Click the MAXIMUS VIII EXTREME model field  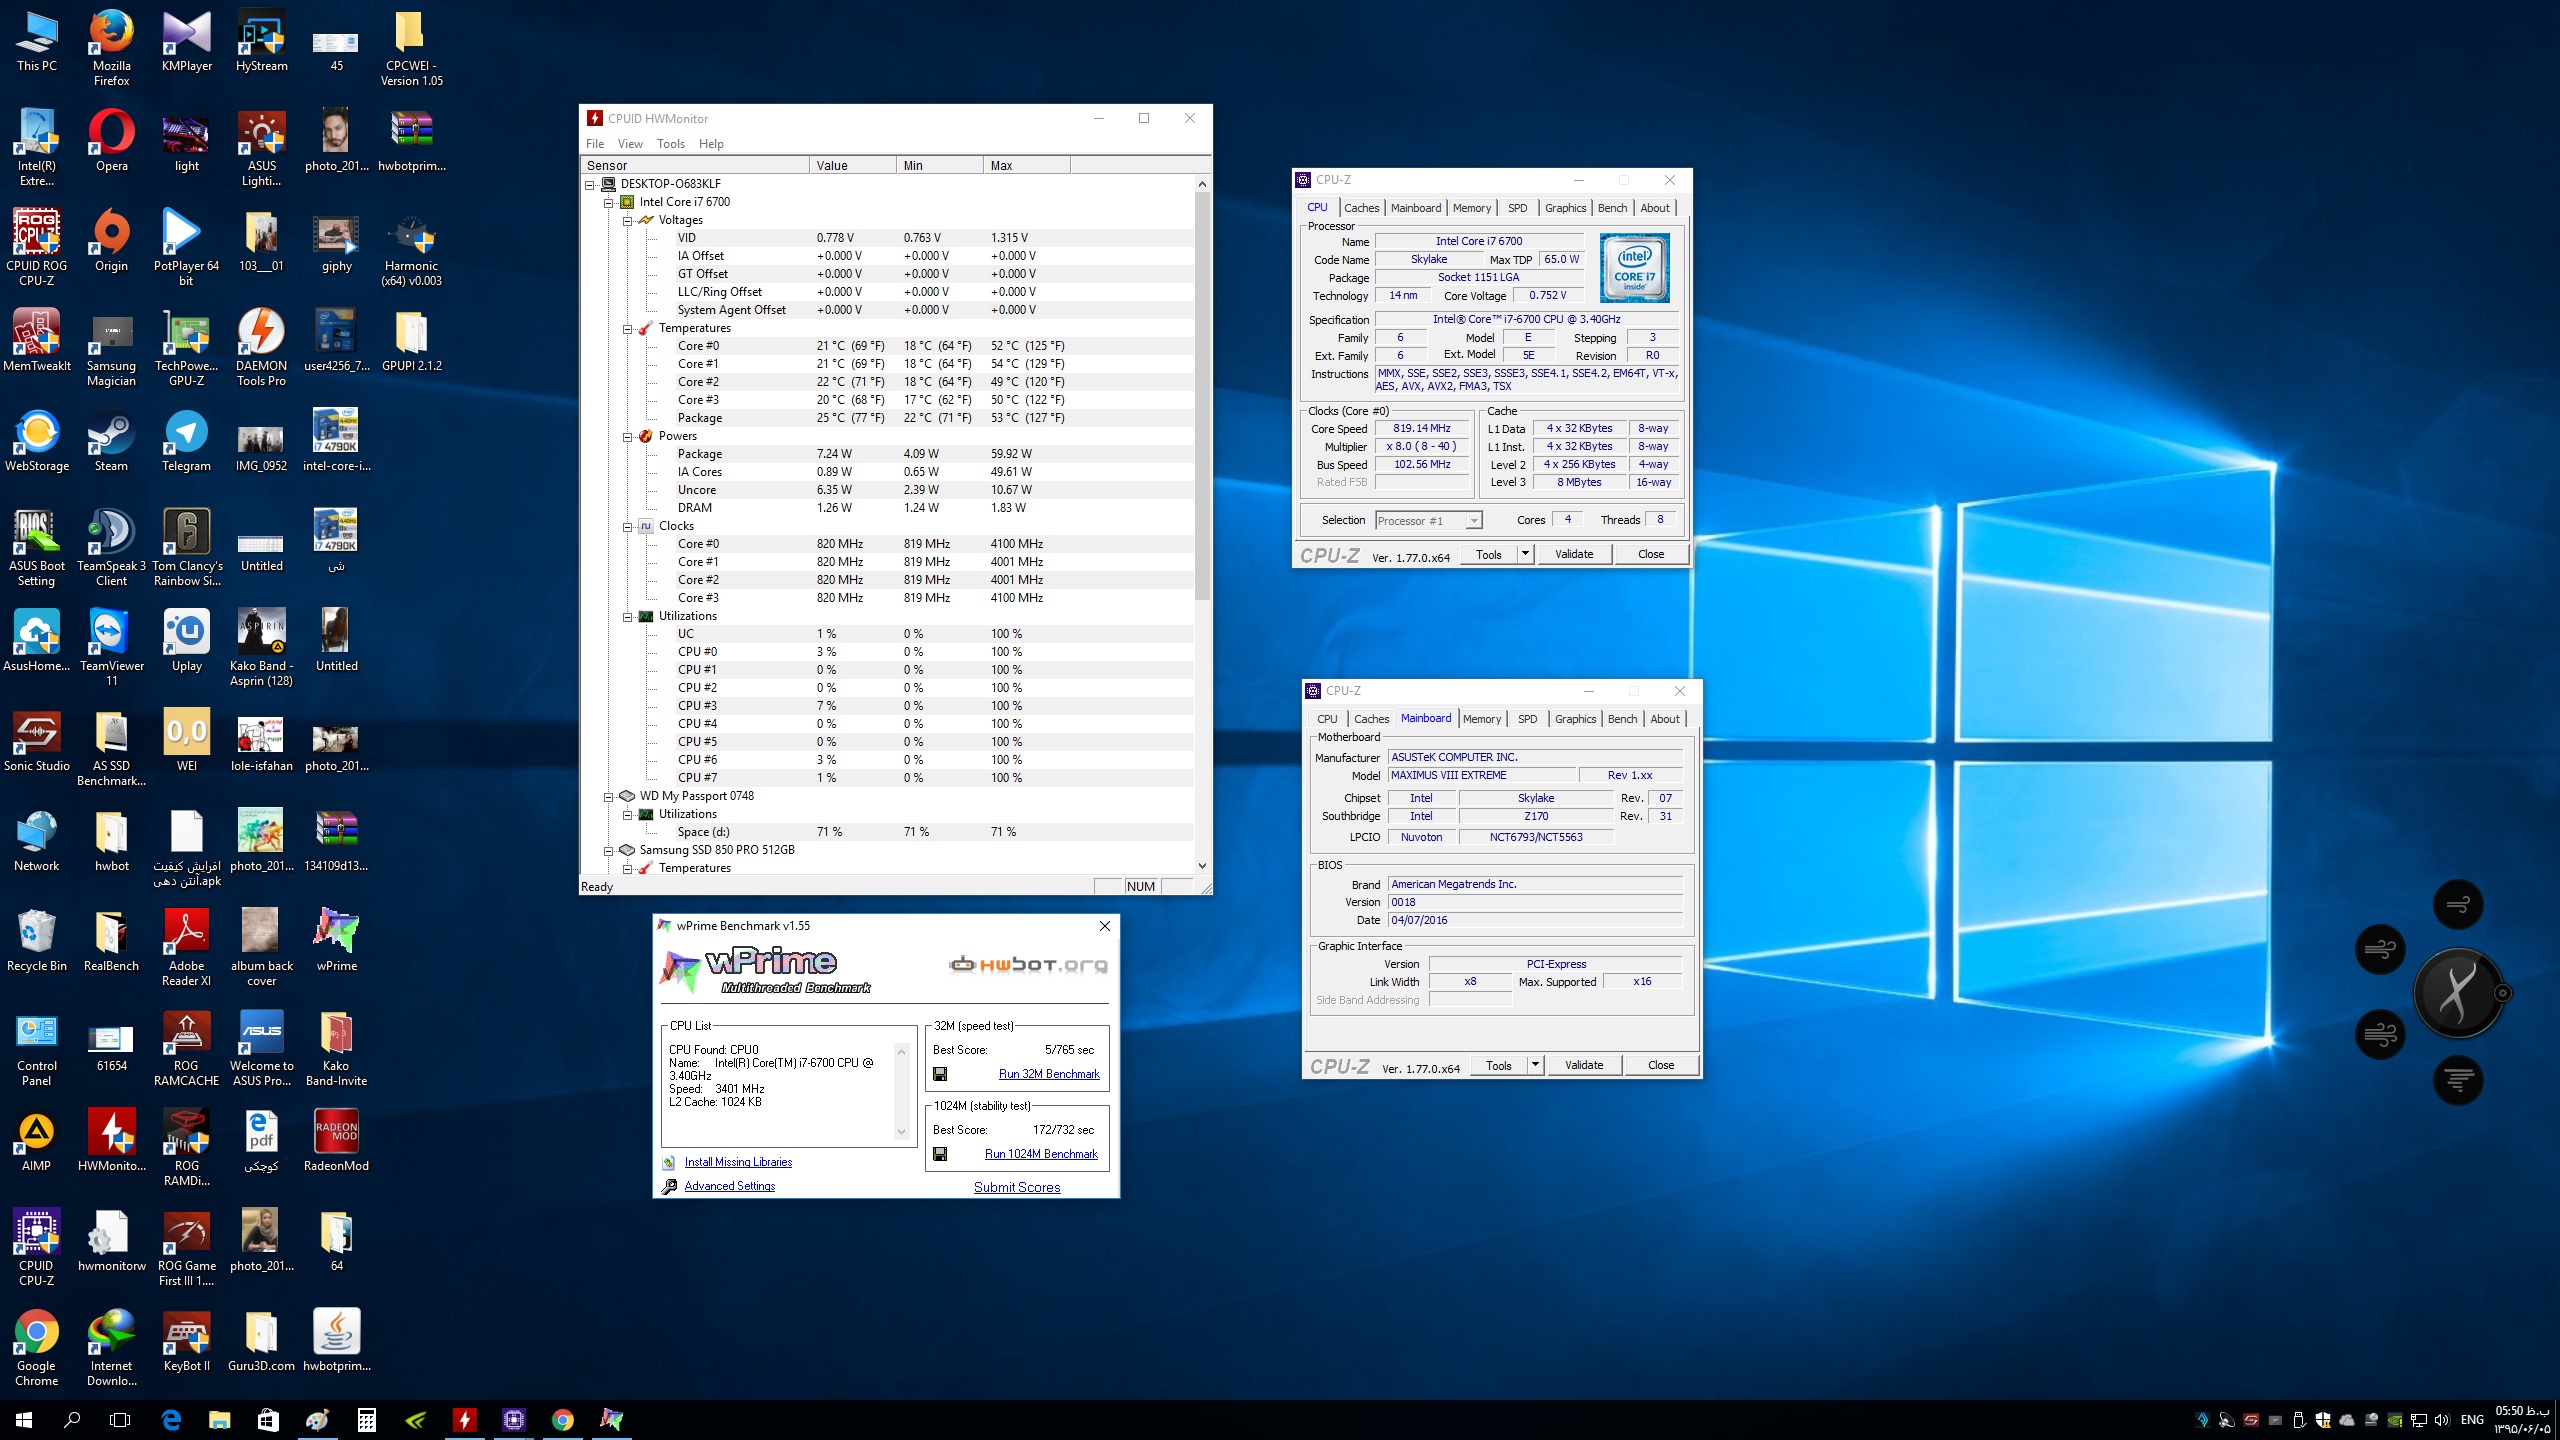(1482, 775)
